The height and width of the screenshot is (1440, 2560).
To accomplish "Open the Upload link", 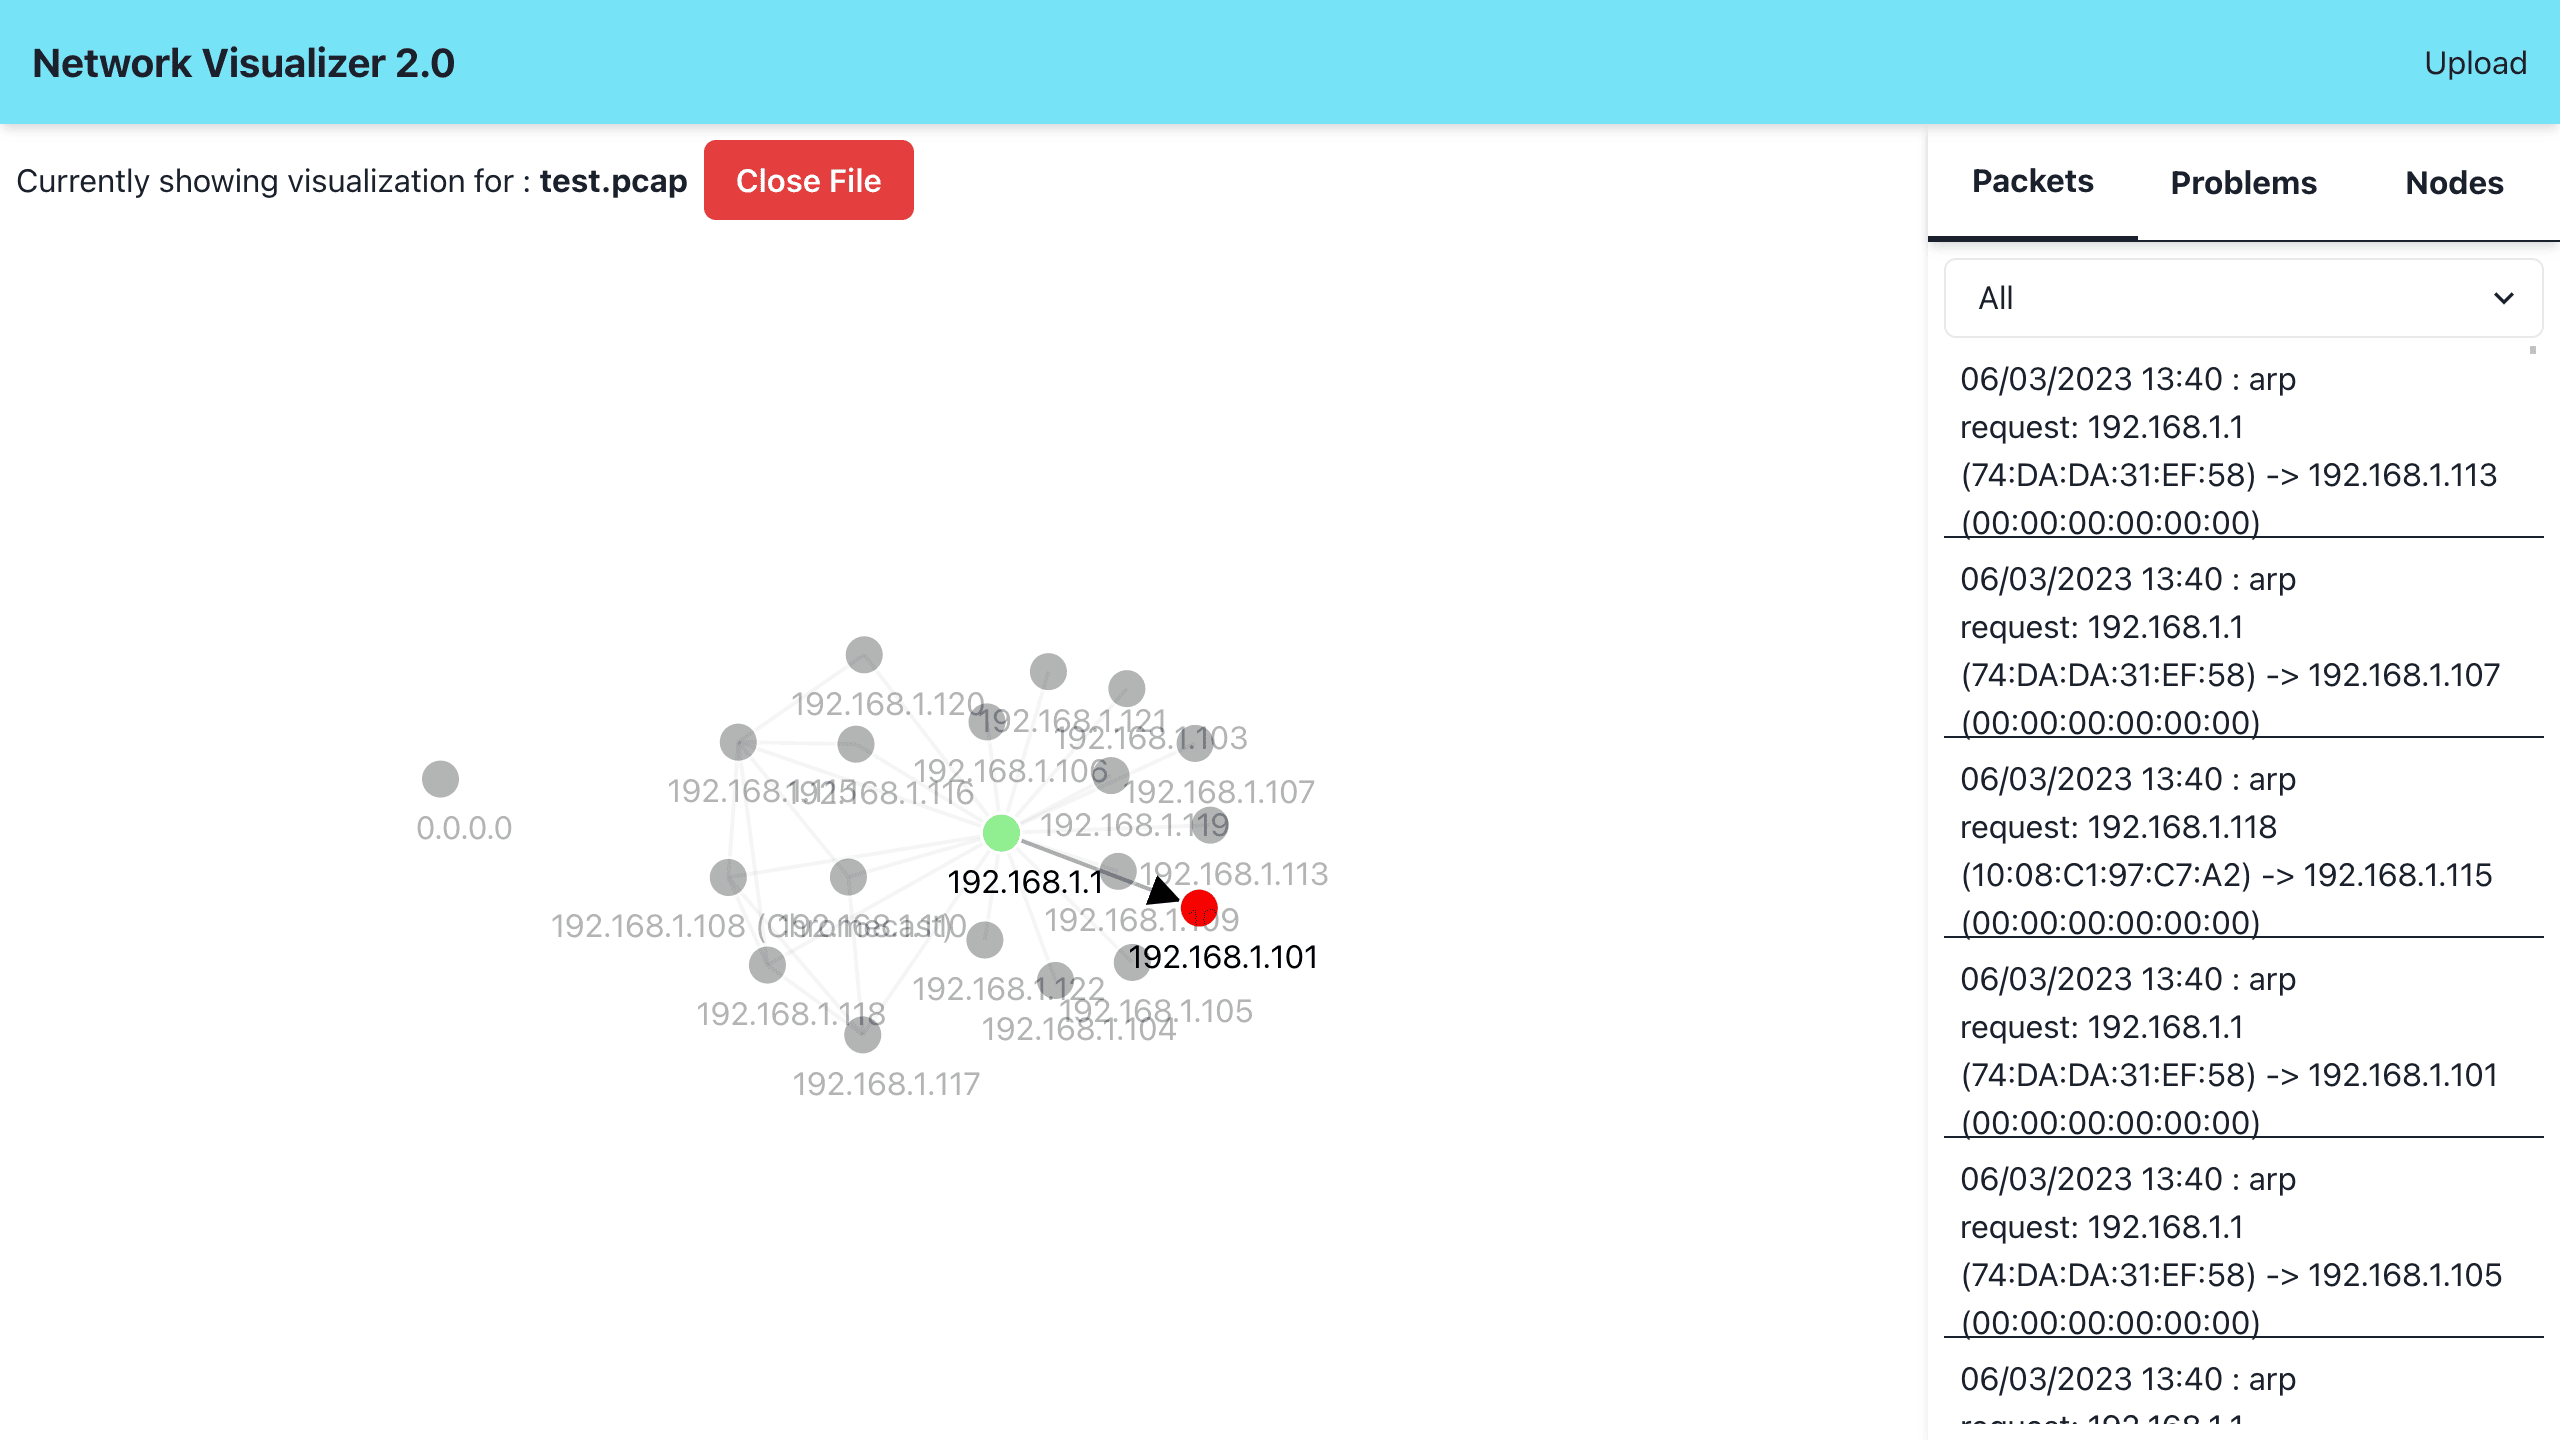I will pos(2475,62).
